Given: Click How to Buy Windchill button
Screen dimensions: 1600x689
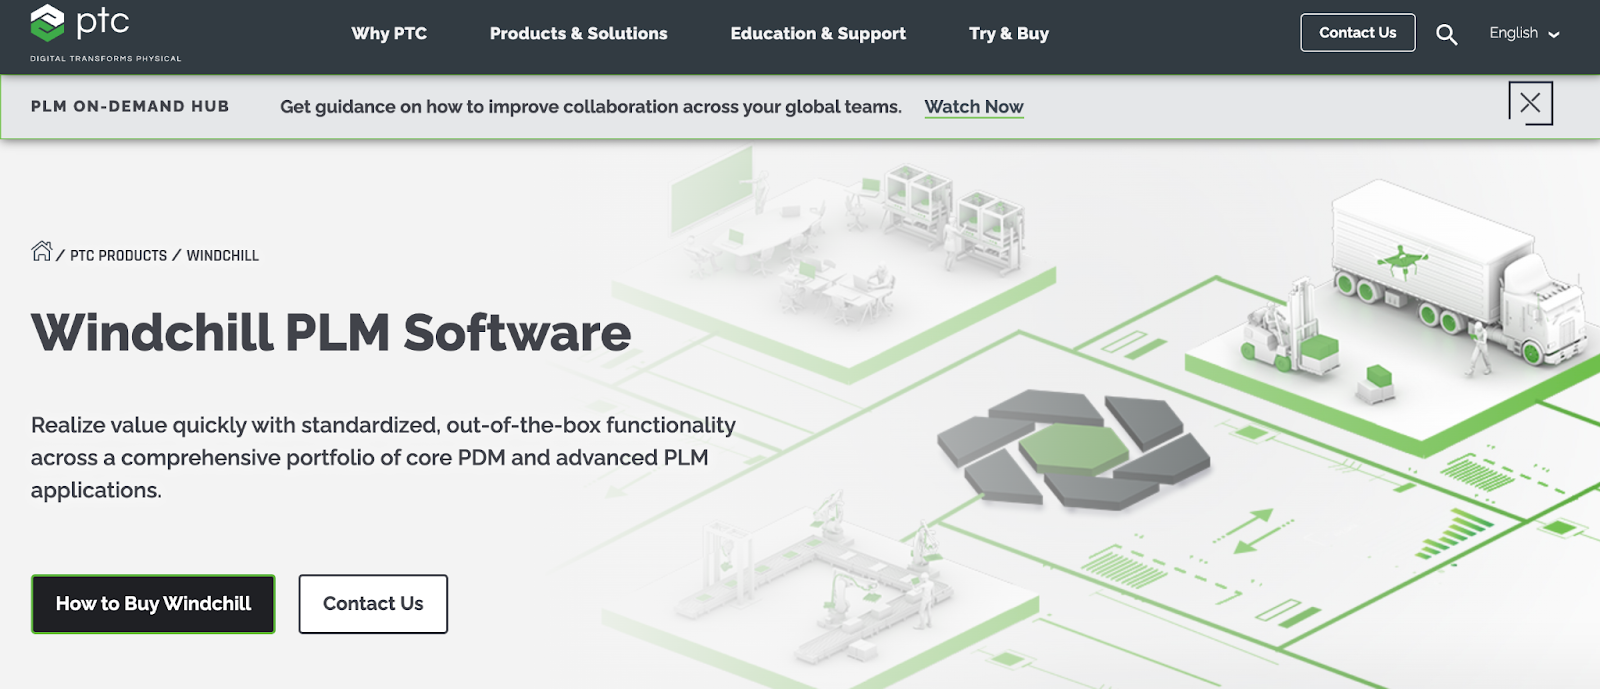Looking at the screenshot, I should 153,604.
